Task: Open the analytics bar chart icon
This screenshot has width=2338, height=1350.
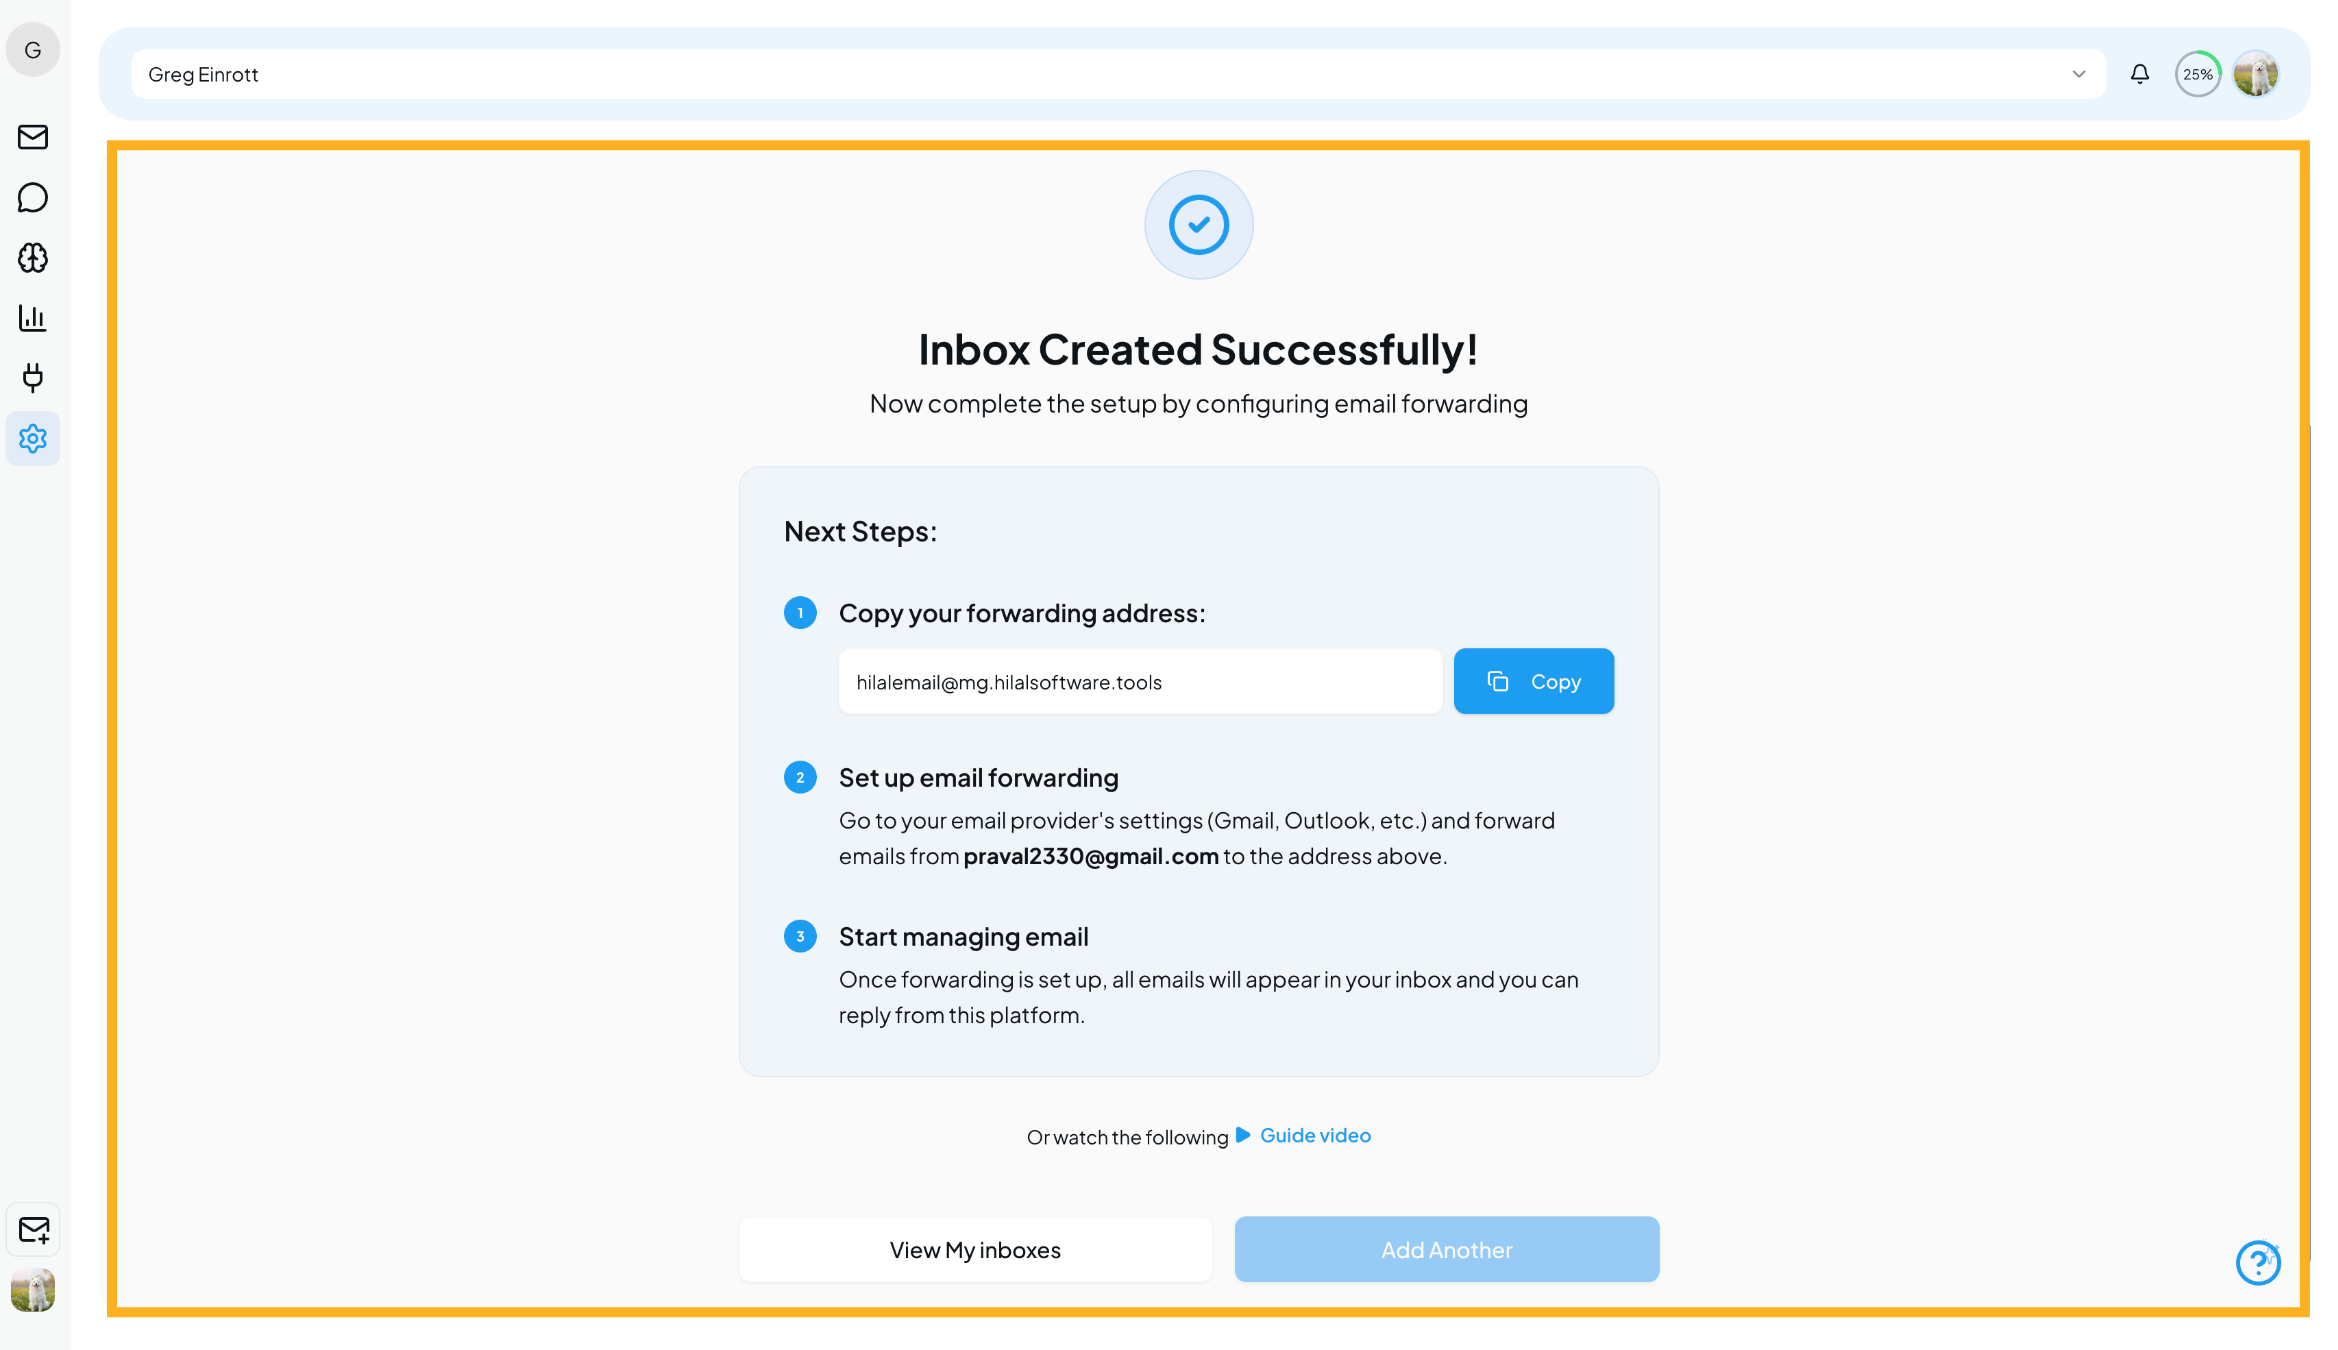Action: click(x=33, y=318)
